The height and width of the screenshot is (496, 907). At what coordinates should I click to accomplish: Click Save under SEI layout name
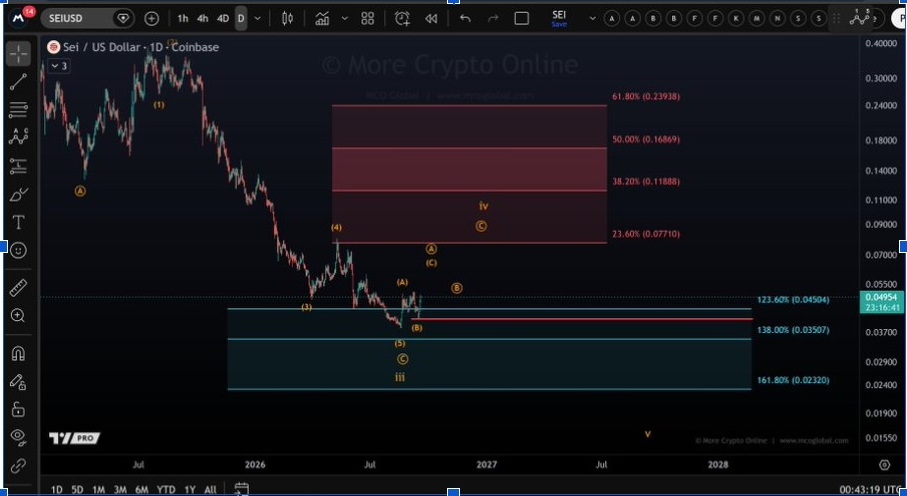pos(559,24)
